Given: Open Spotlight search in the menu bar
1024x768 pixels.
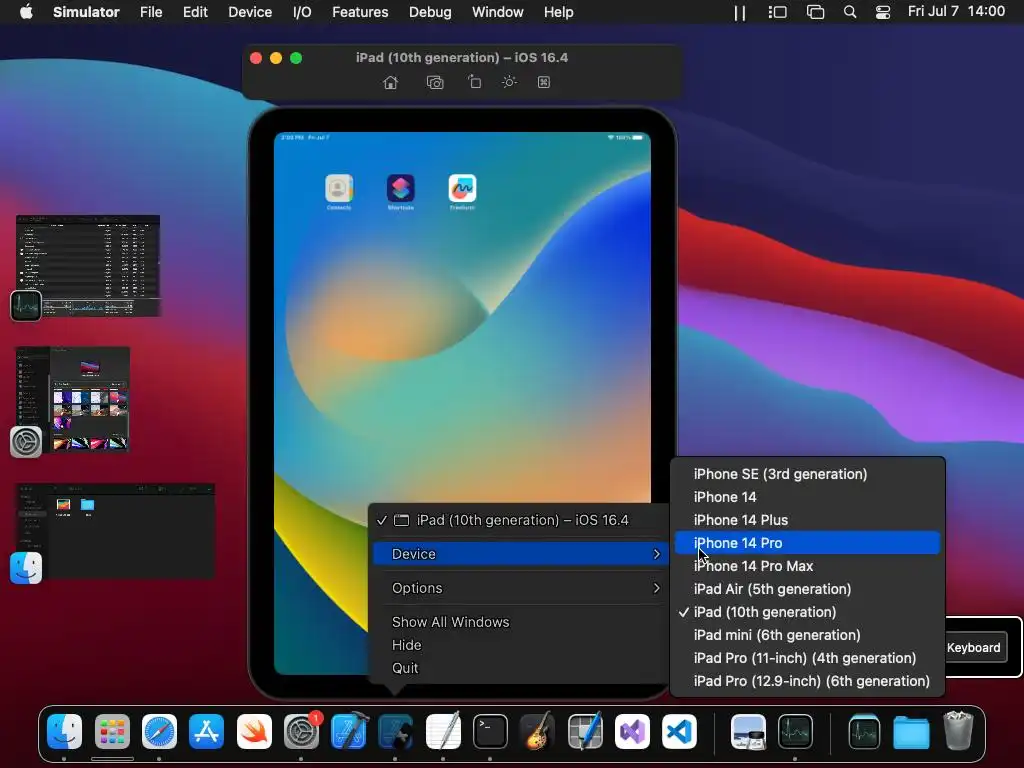Looking at the screenshot, I should point(850,12).
